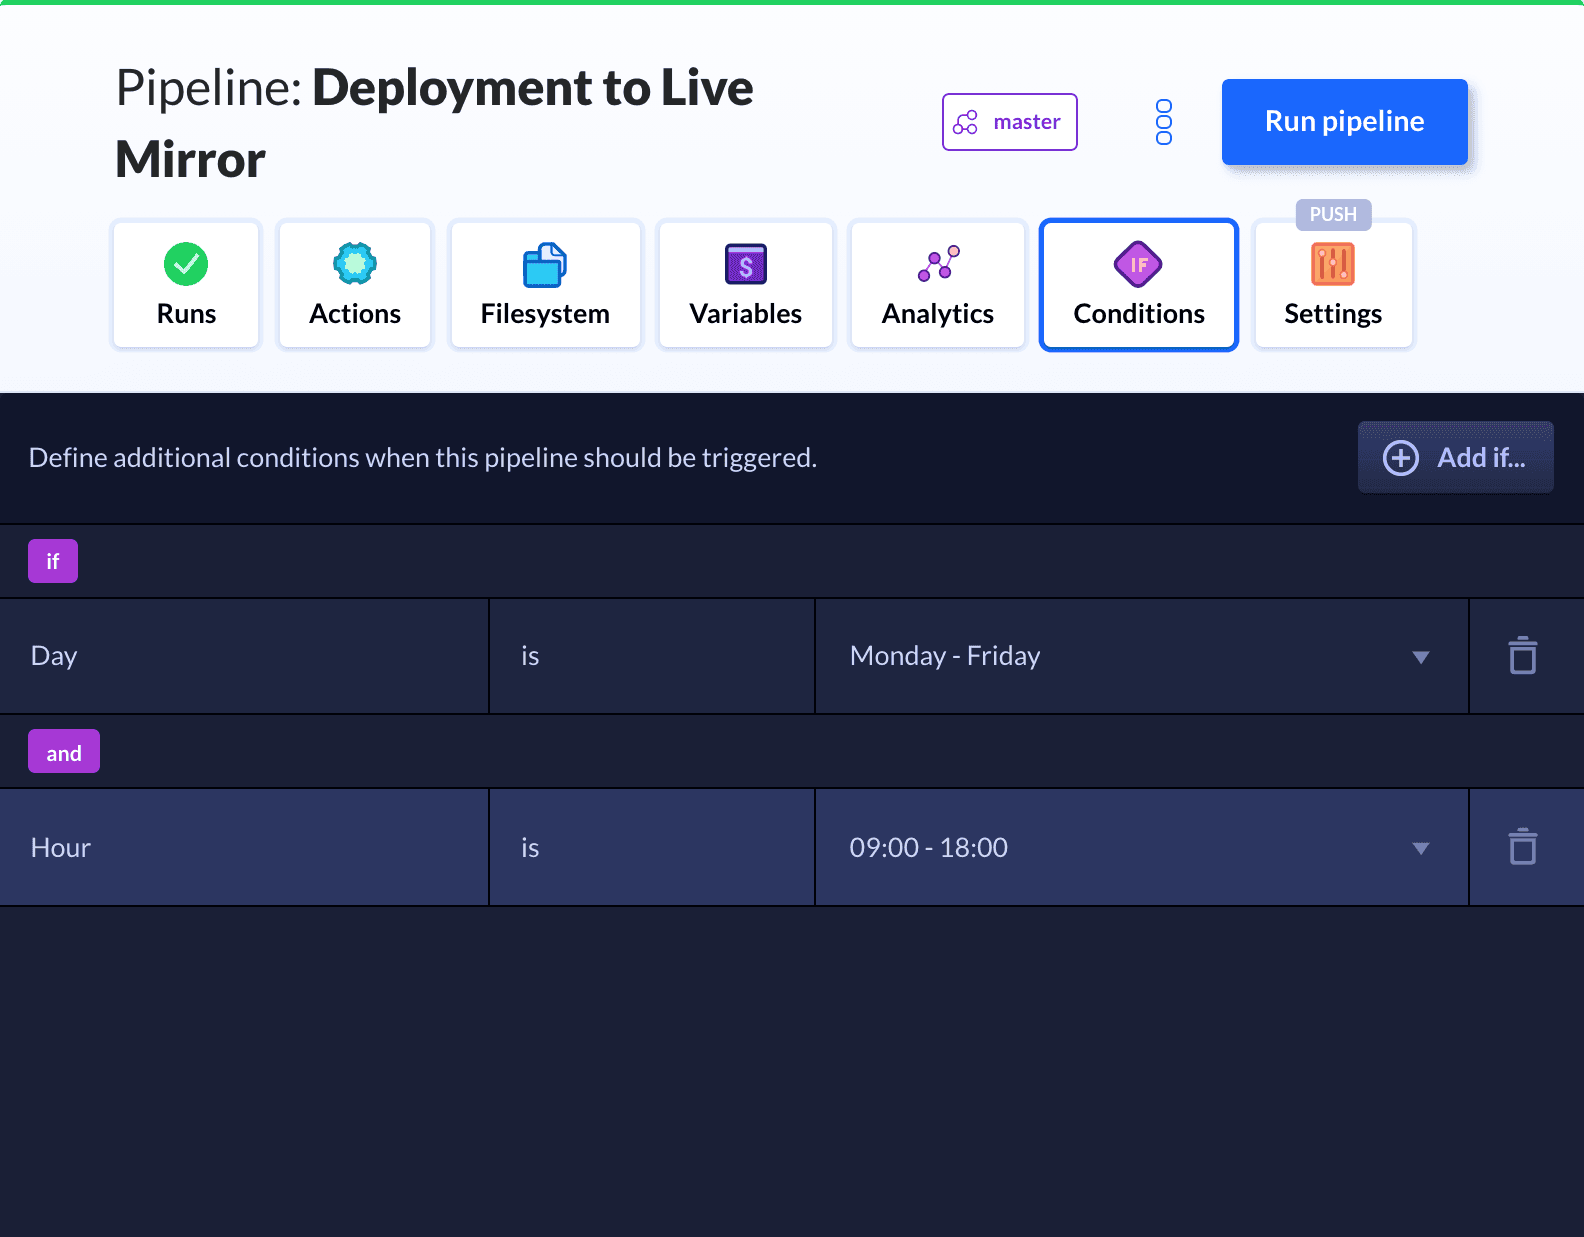Image resolution: width=1584 pixels, height=1237 pixels.
Task: Open the three-dot more options menu
Action: point(1163,122)
